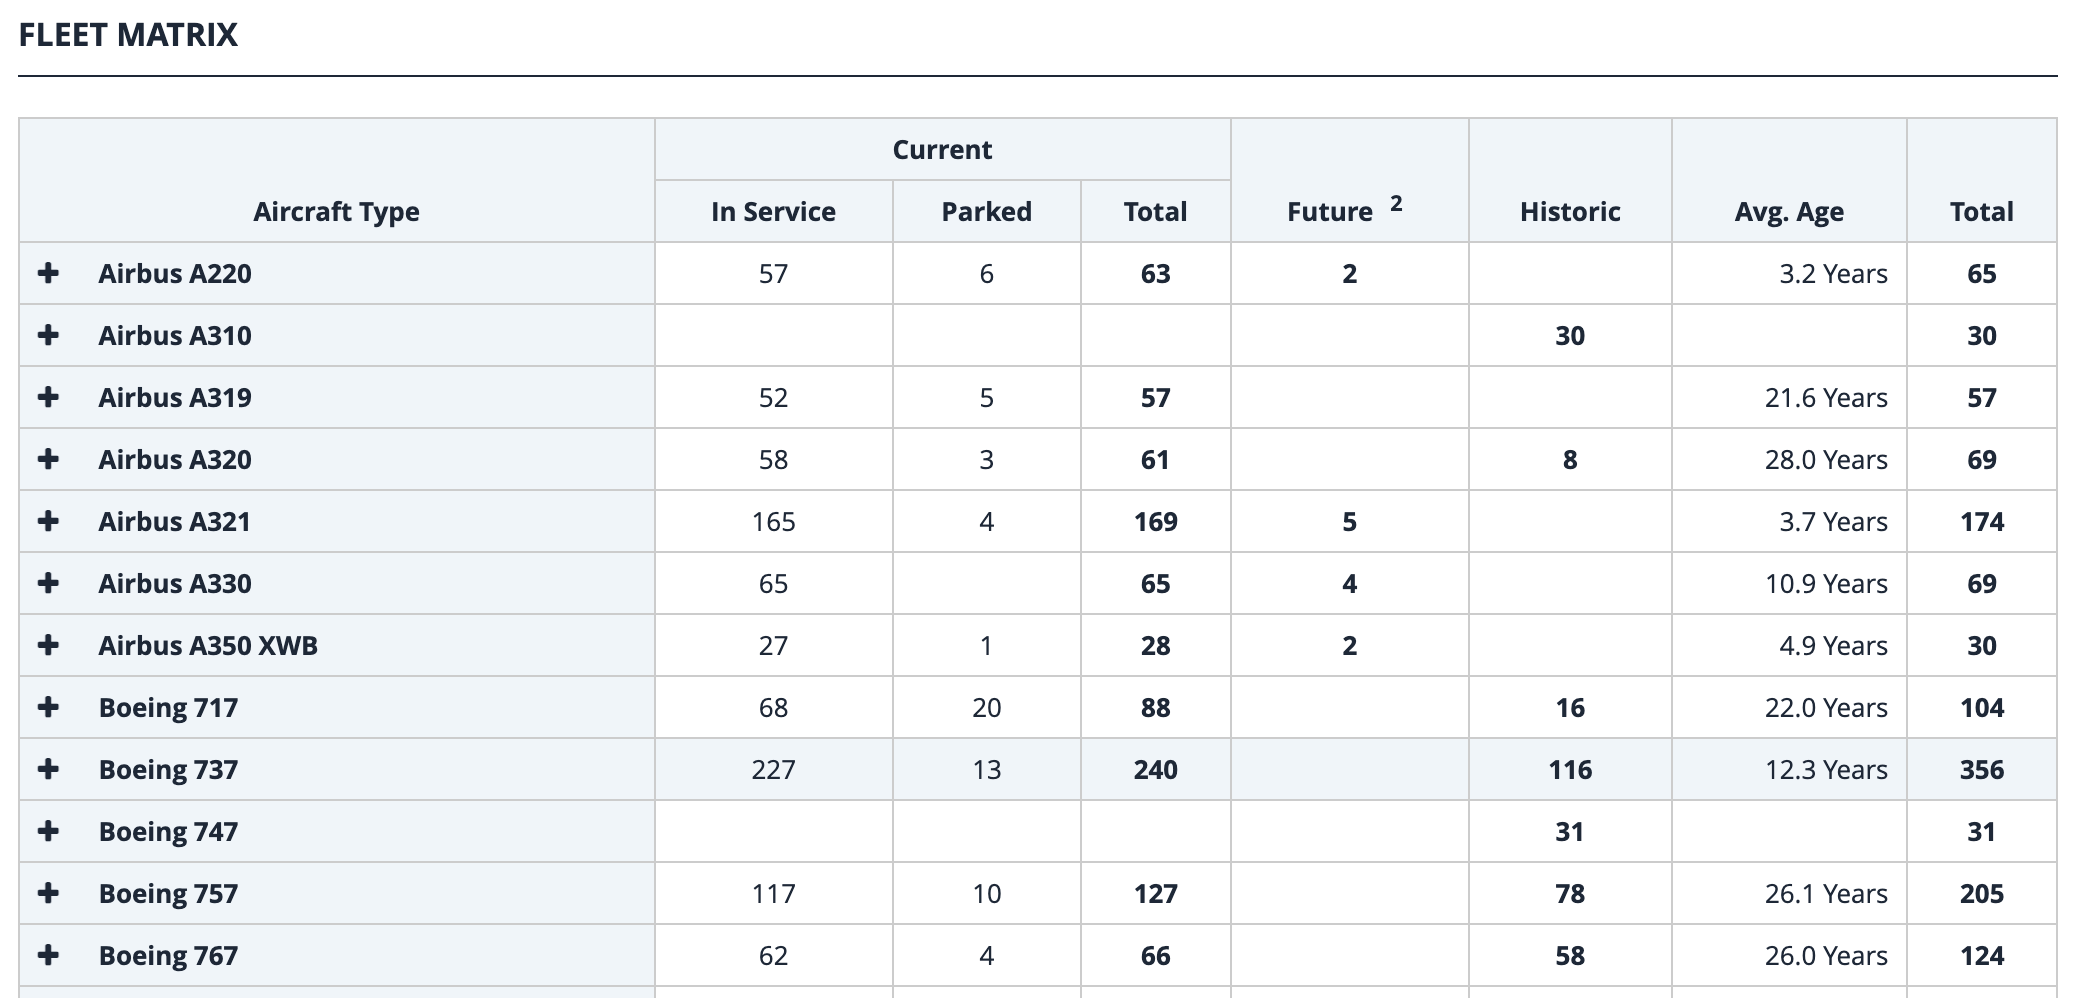Expand the Airbus A321 row
The width and height of the screenshot is (2074, 998).
tap(48, 521)
